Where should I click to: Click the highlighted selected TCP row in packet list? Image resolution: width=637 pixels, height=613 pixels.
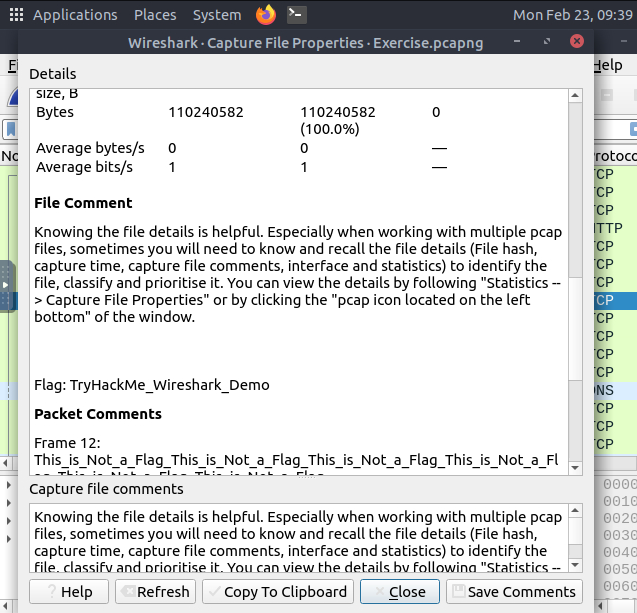click(615, 300)
